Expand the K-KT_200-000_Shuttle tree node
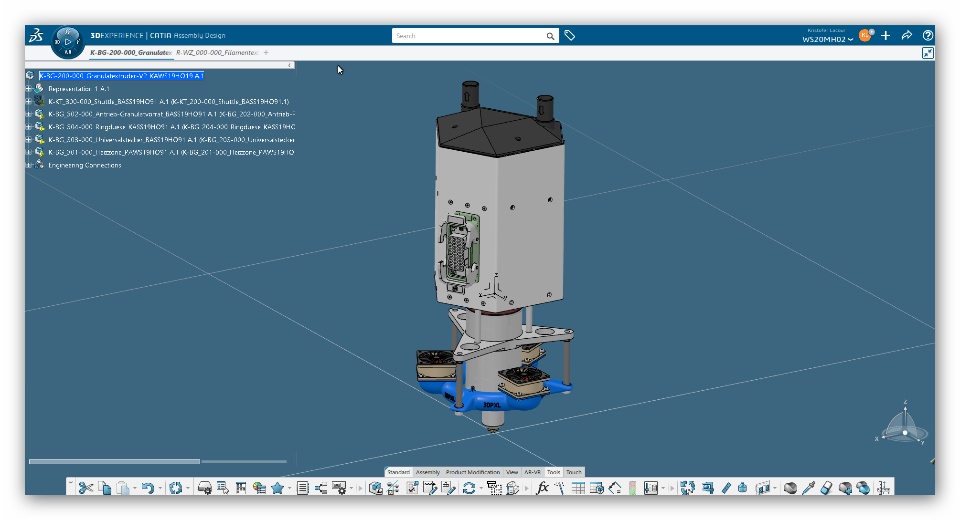The image size is (960, 520). point(29,101)
